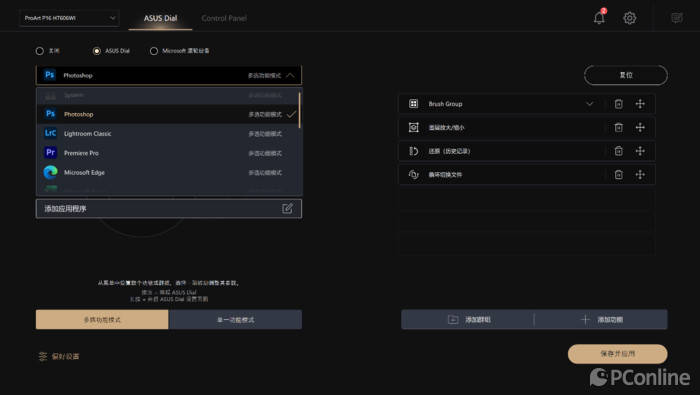Select the Microsoft wheel device radio button

point(154,51)
